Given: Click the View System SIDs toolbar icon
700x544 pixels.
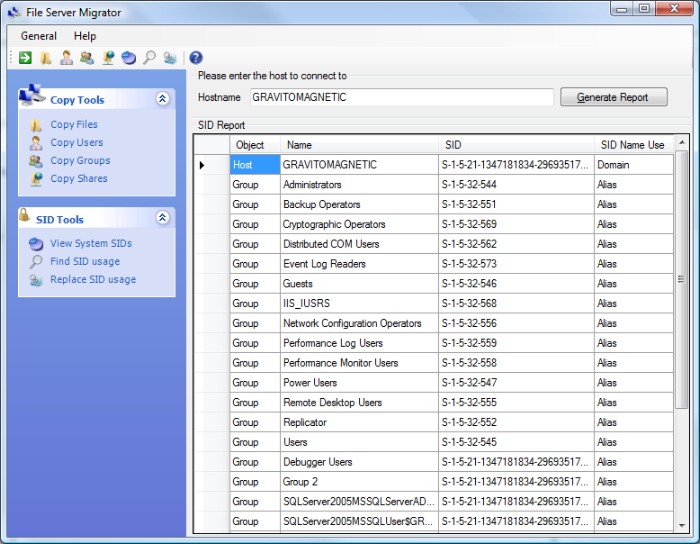Looking at the screenshot, I should pyautogui.click(x=128, y=58).
